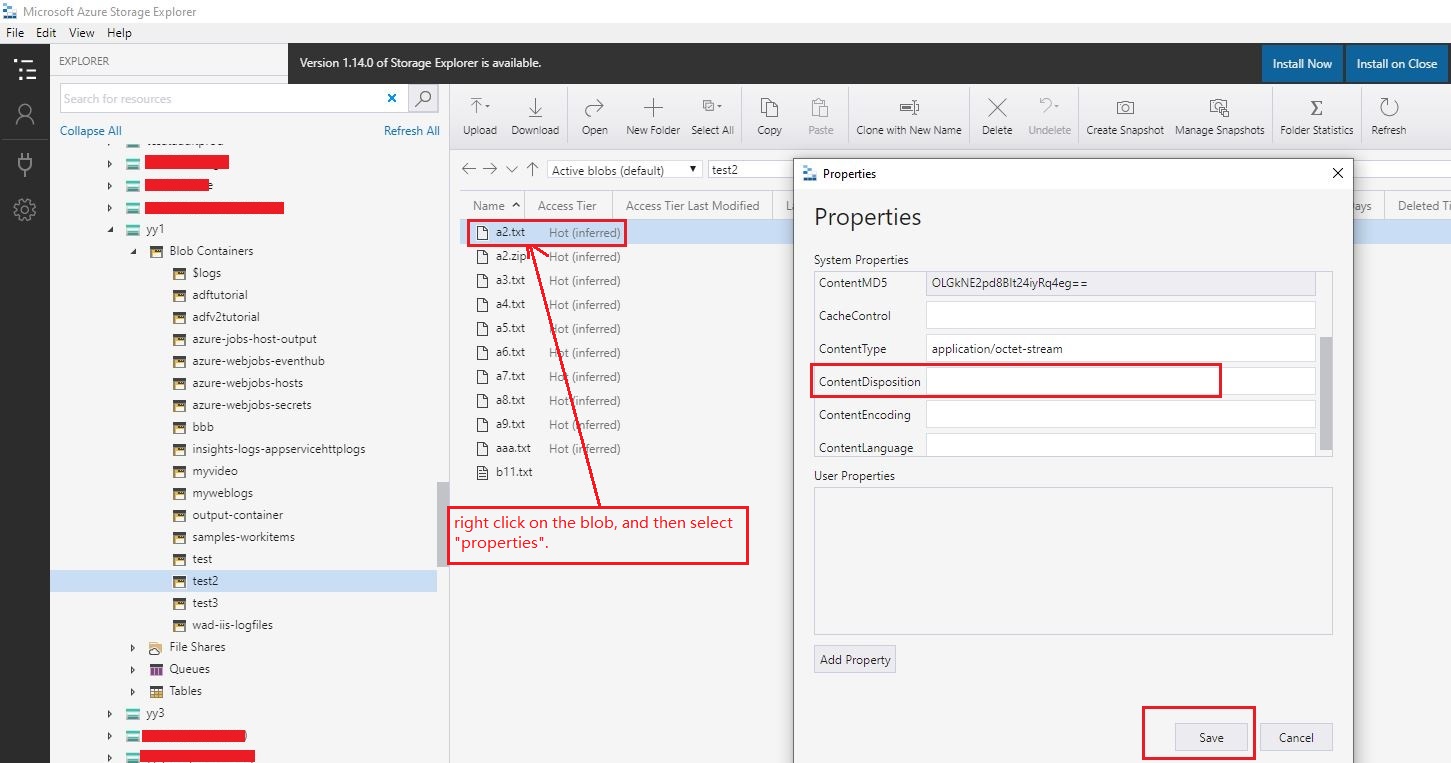Clear the resource search box
This screenshot has height=763, width=1451.
[x=392, y=98]
